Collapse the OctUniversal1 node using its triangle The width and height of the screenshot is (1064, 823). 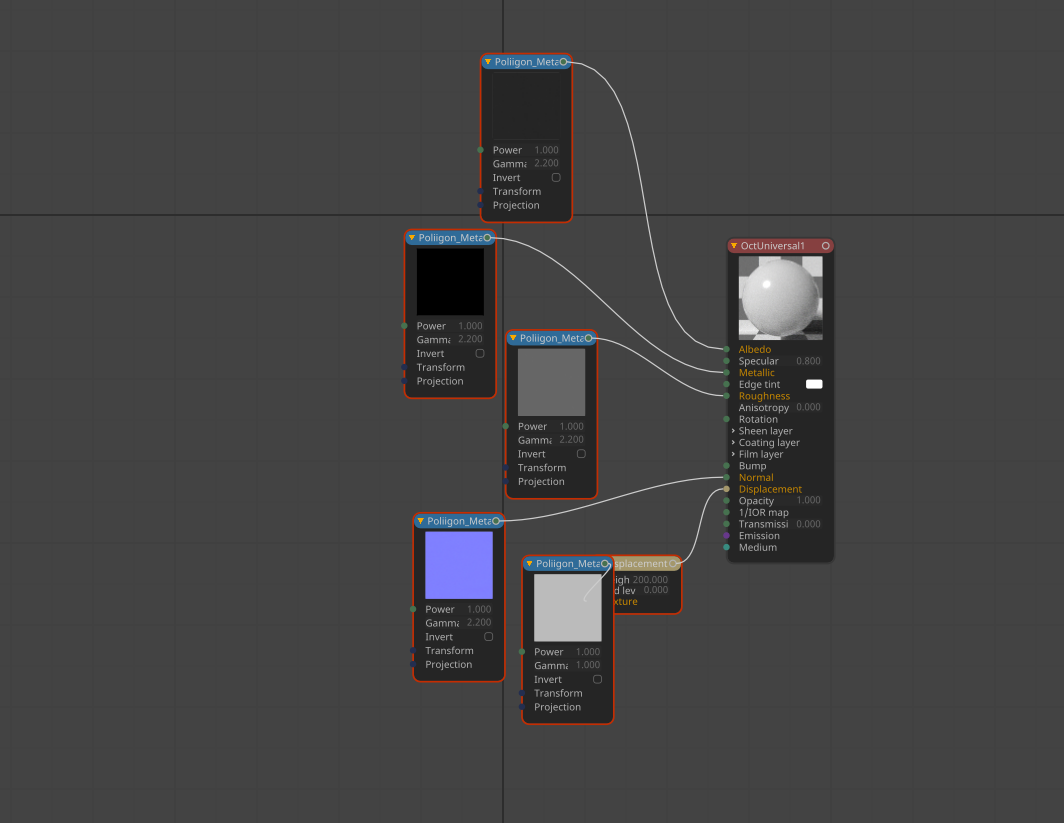coord(734,246)
